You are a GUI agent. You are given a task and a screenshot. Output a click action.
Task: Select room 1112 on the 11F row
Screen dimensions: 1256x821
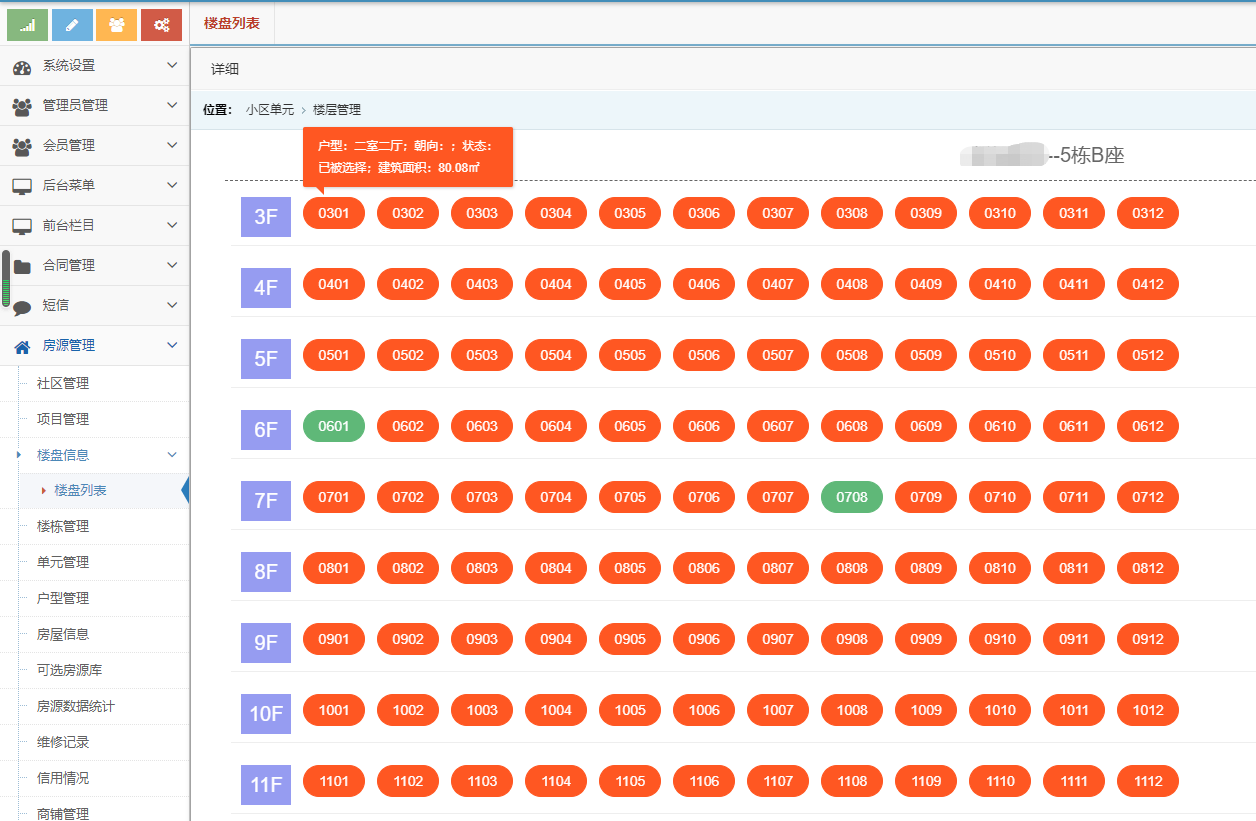1148,781
